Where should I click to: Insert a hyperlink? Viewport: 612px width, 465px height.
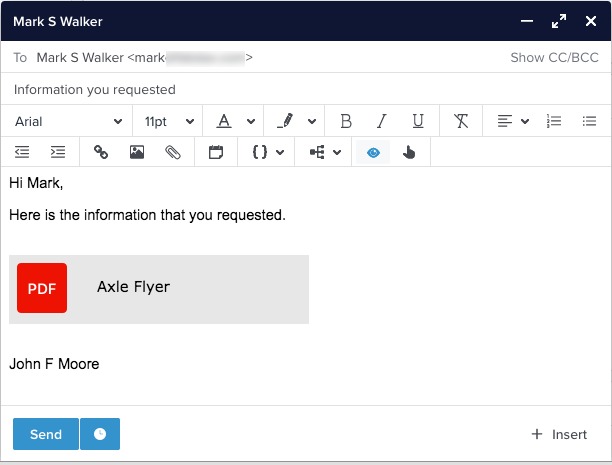[x=100, y=152]
